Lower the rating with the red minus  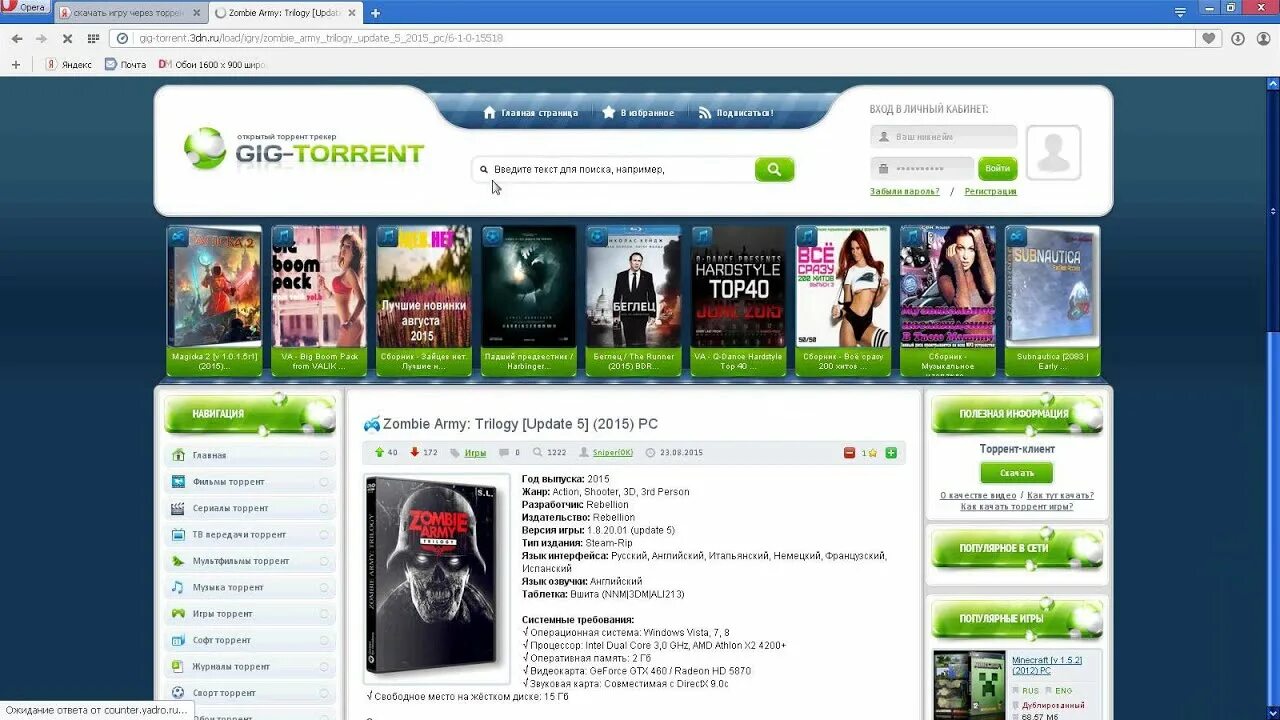pyautogui.click(x=850, y=453)
